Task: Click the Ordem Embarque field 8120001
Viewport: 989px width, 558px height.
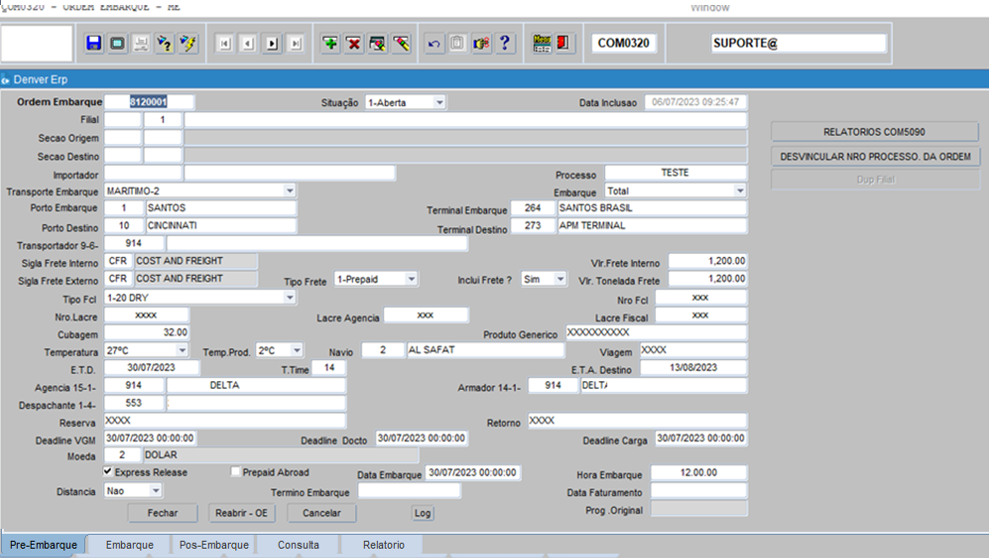Action: [x=149, y=102]
